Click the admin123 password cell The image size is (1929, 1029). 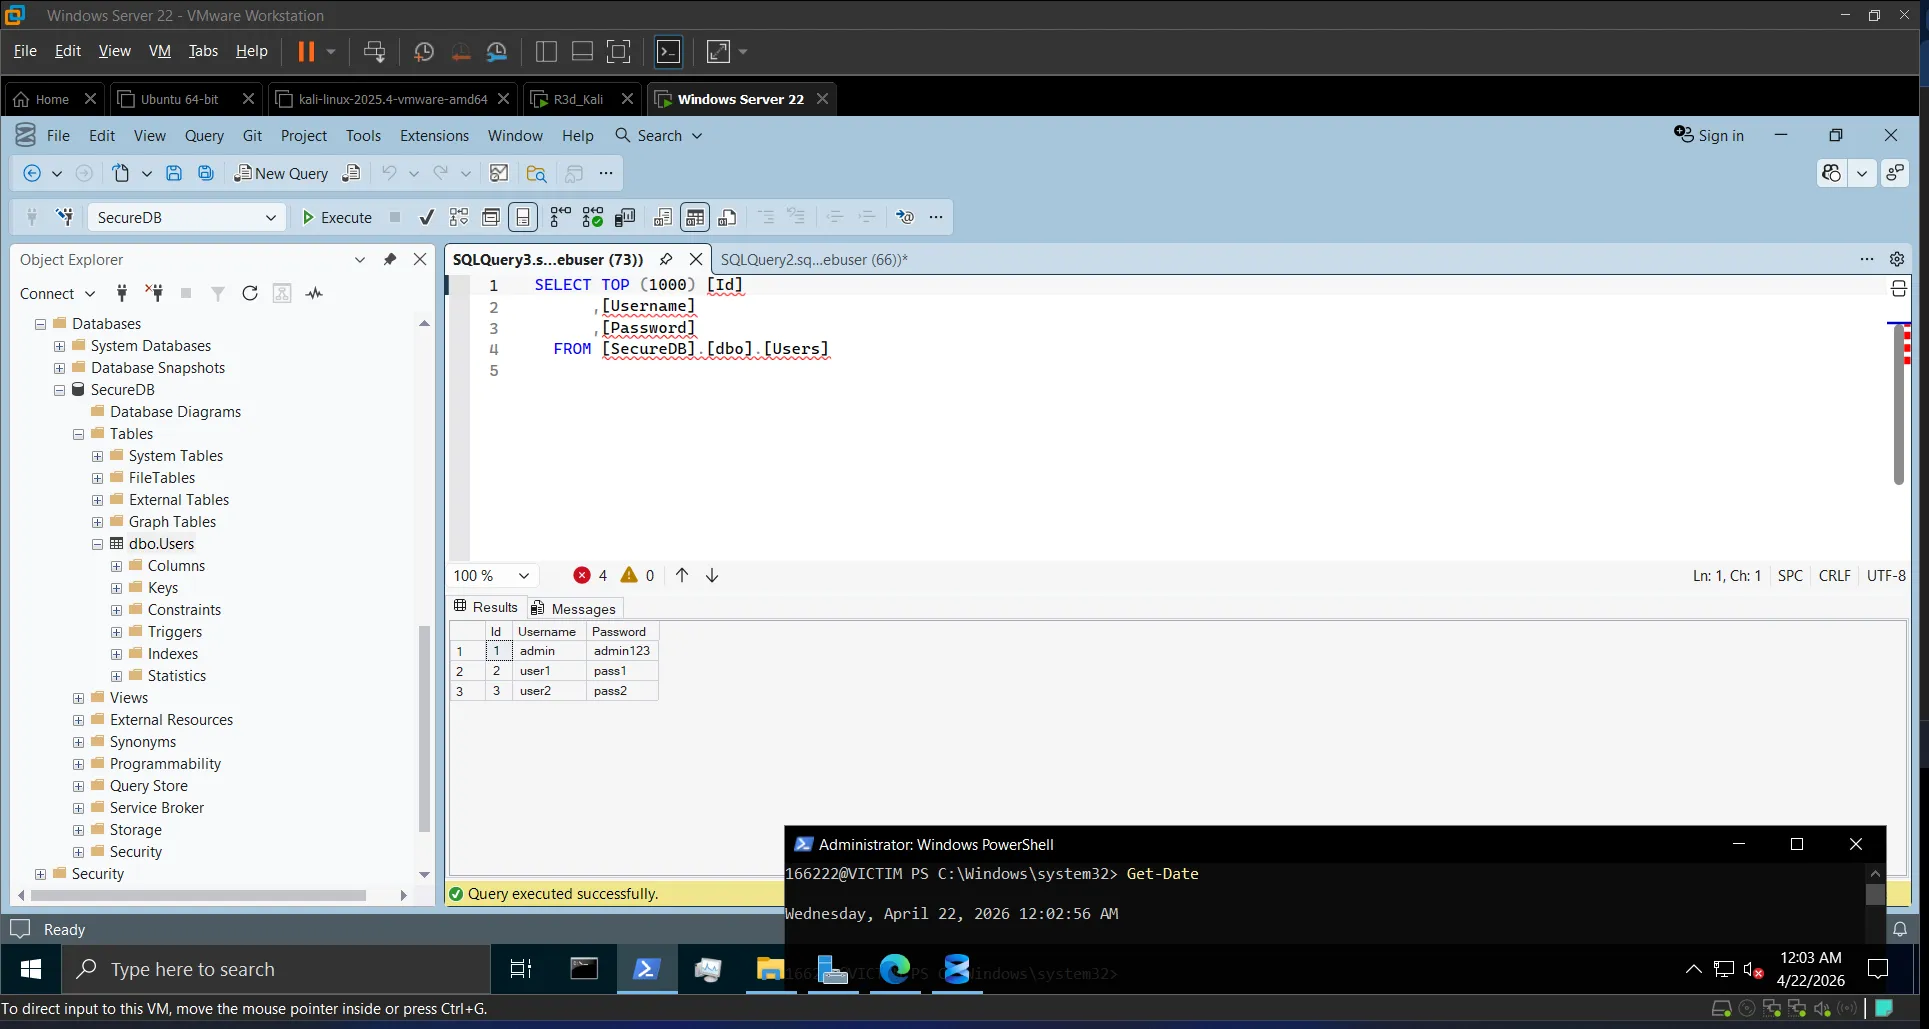(x=622, y=651)
